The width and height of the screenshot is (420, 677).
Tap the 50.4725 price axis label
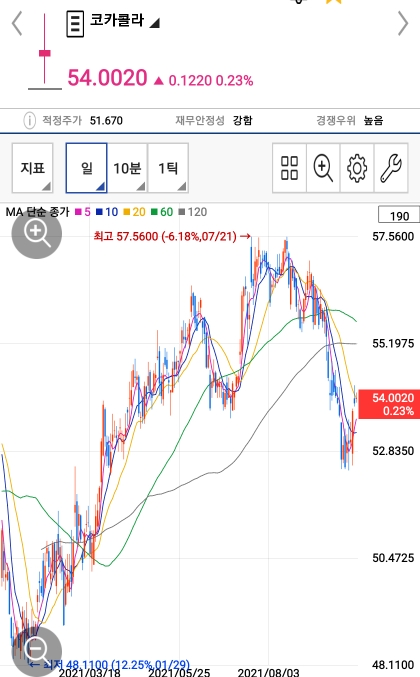tap(393, 558)
